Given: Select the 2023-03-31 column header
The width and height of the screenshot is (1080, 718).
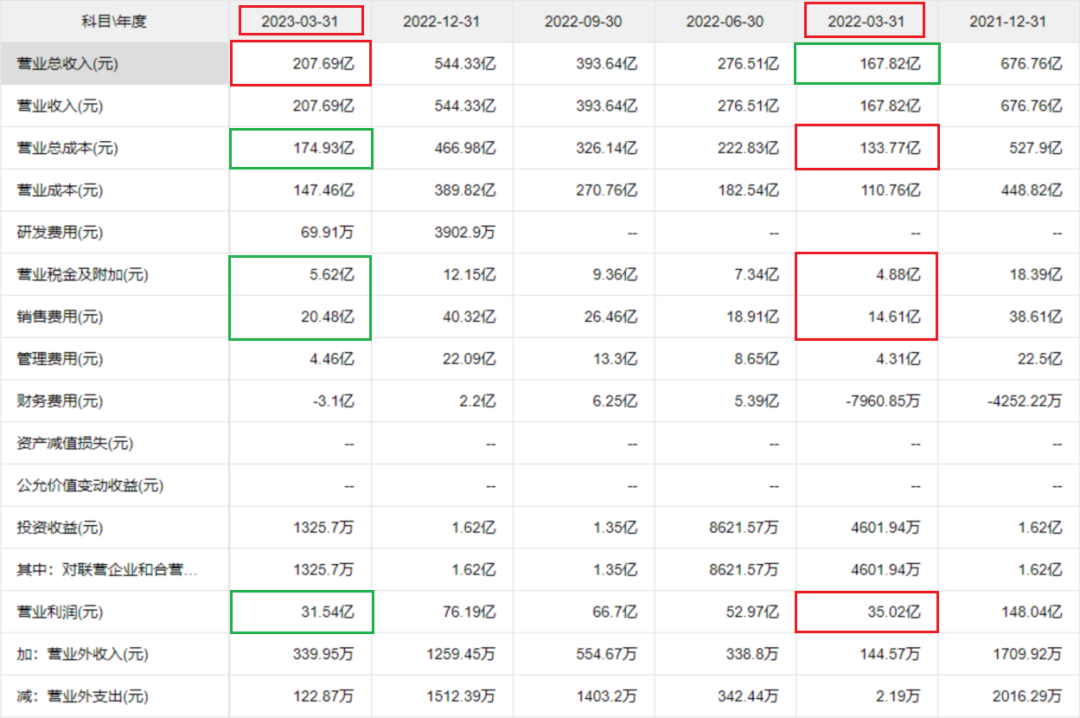Looking at the screenshot, I should [300, 21].
